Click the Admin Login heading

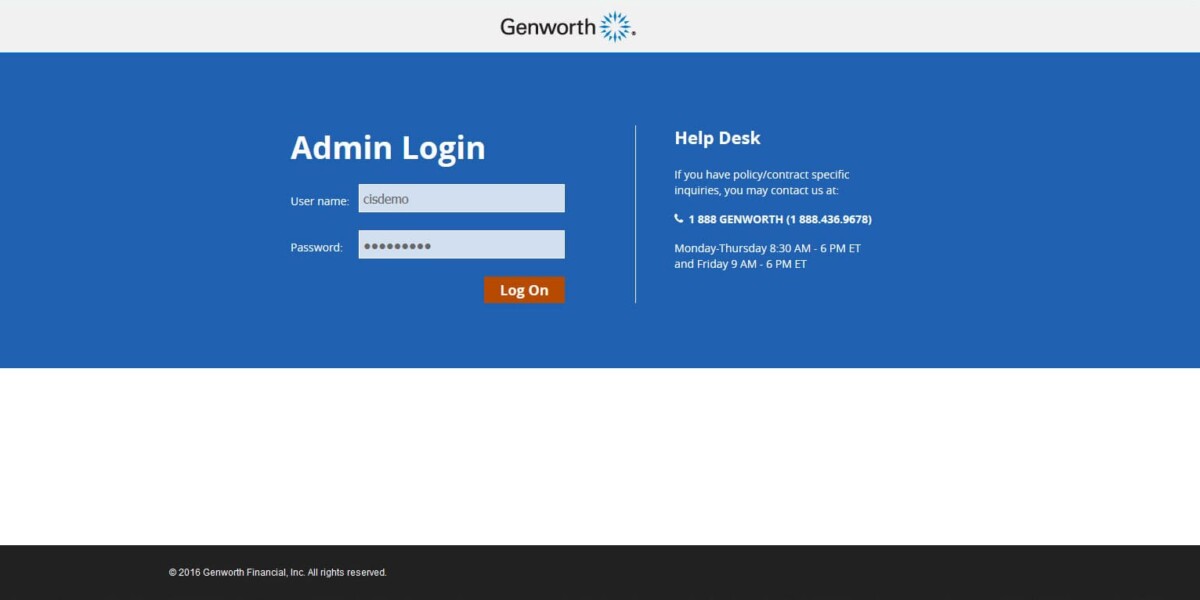(388, 148)
